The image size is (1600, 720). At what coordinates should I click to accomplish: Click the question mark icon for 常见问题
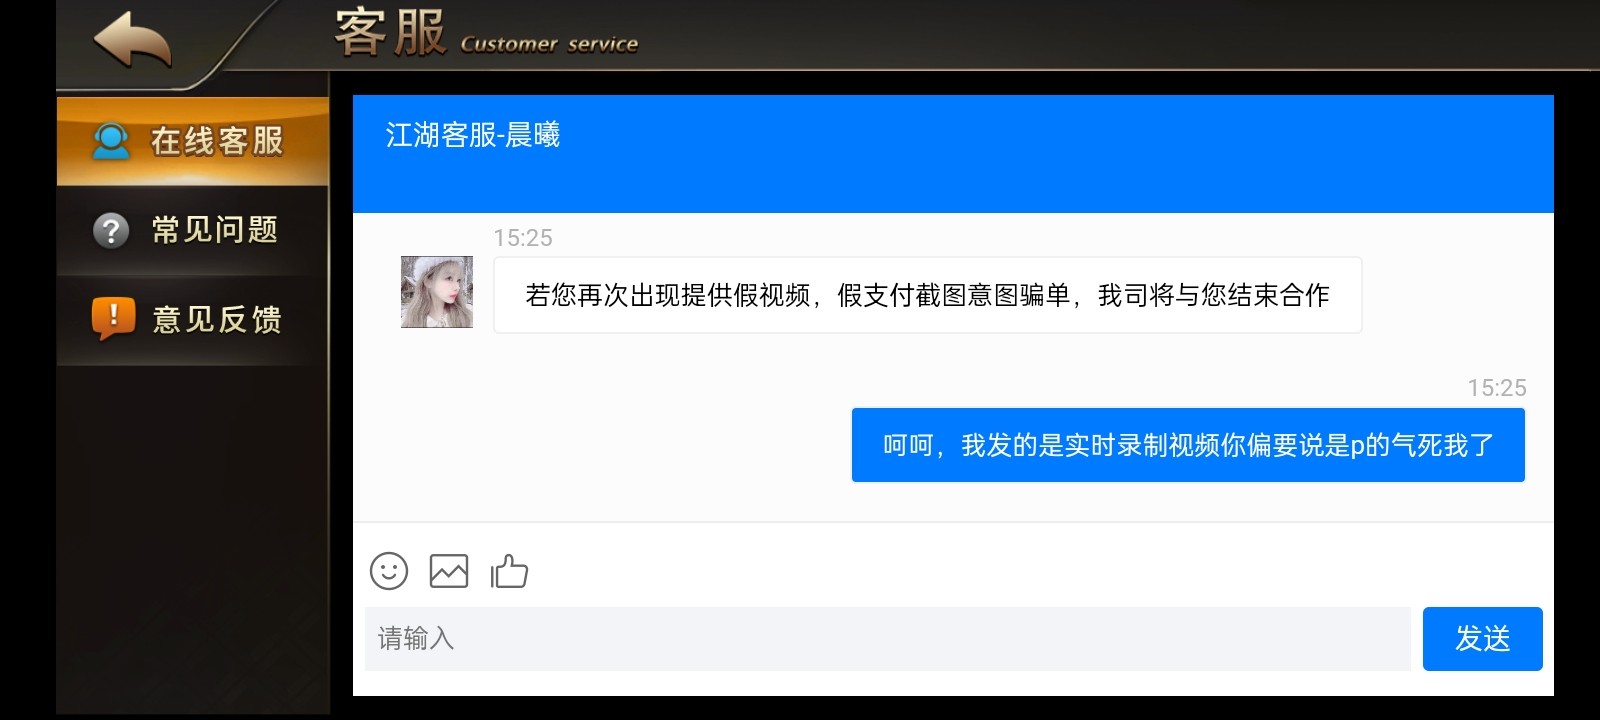pos(111,231)
